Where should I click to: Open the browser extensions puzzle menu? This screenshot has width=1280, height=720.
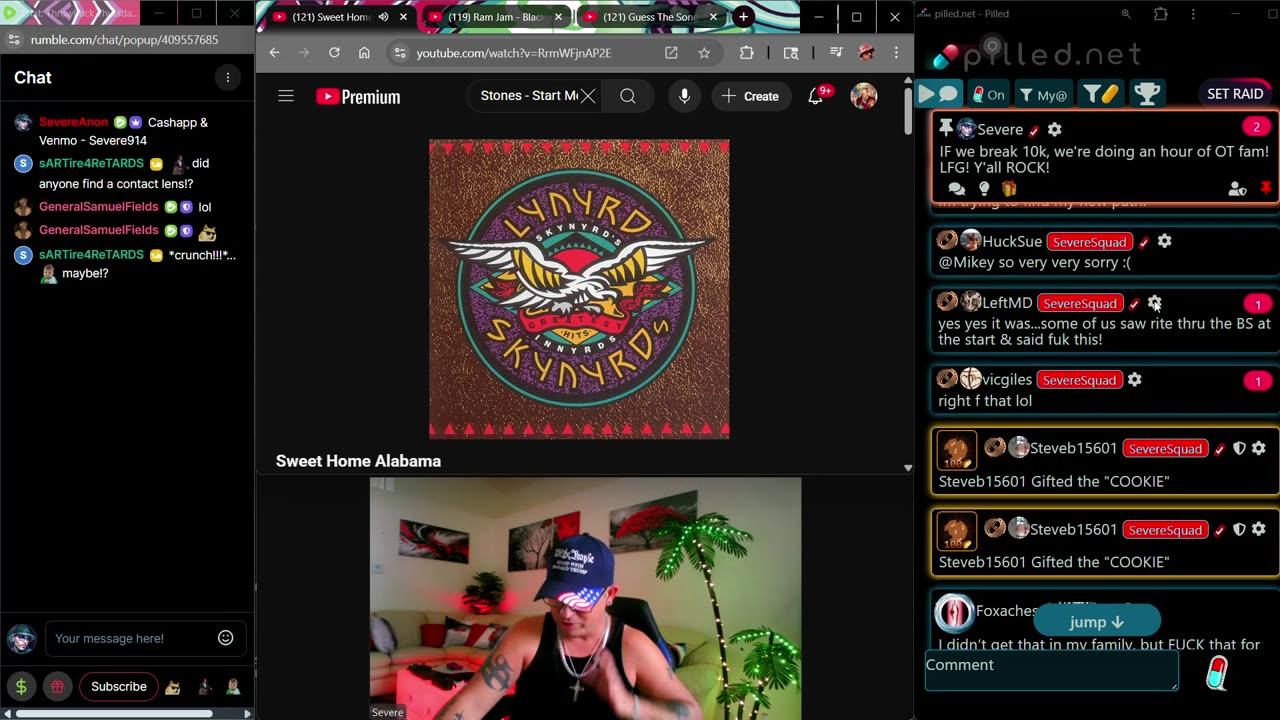pos(746,53)
